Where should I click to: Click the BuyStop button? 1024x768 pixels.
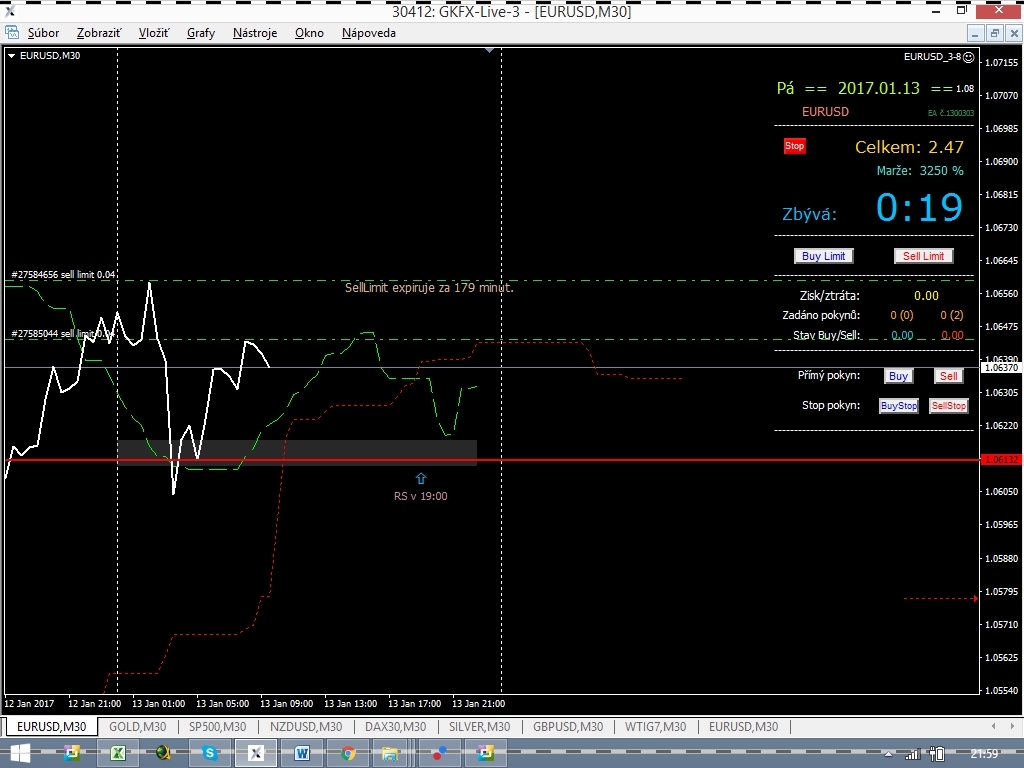pos(899,406)
